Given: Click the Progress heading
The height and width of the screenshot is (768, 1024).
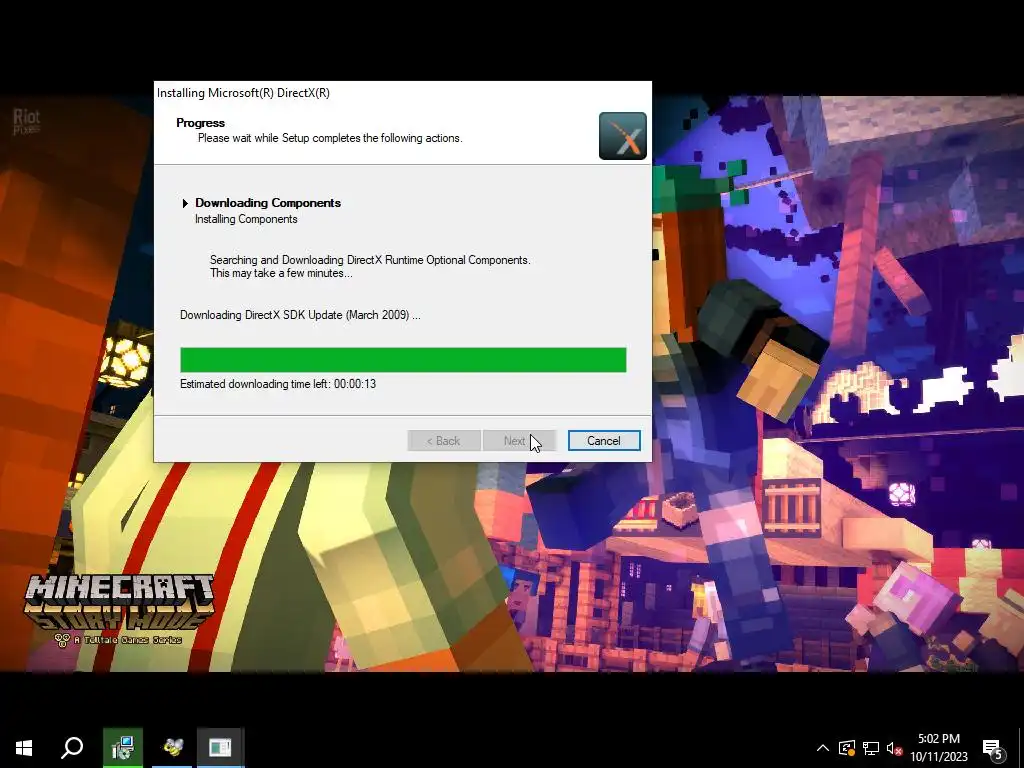Looking at the screenshot, I should click(x=200, y=123).
